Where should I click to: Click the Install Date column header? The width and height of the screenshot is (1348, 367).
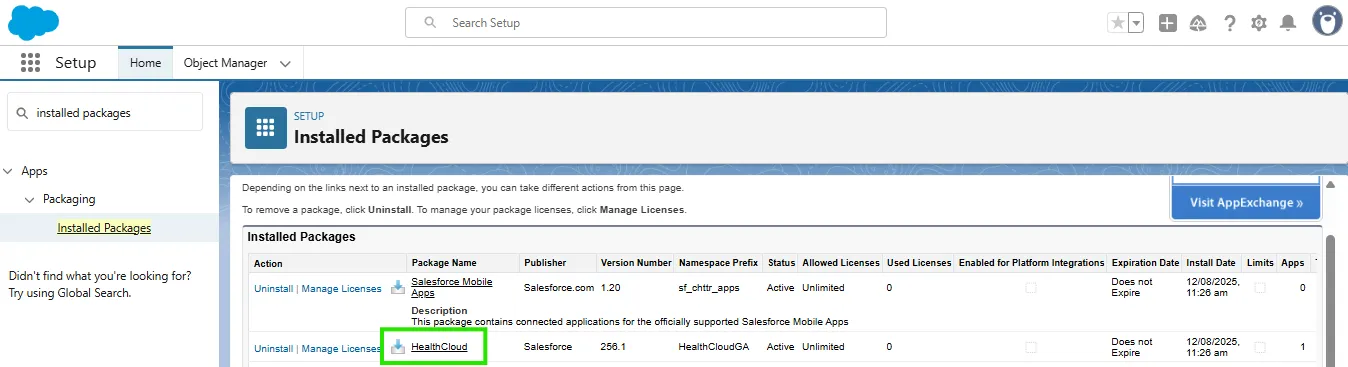pyautogui.click(x=1211, y=263)
